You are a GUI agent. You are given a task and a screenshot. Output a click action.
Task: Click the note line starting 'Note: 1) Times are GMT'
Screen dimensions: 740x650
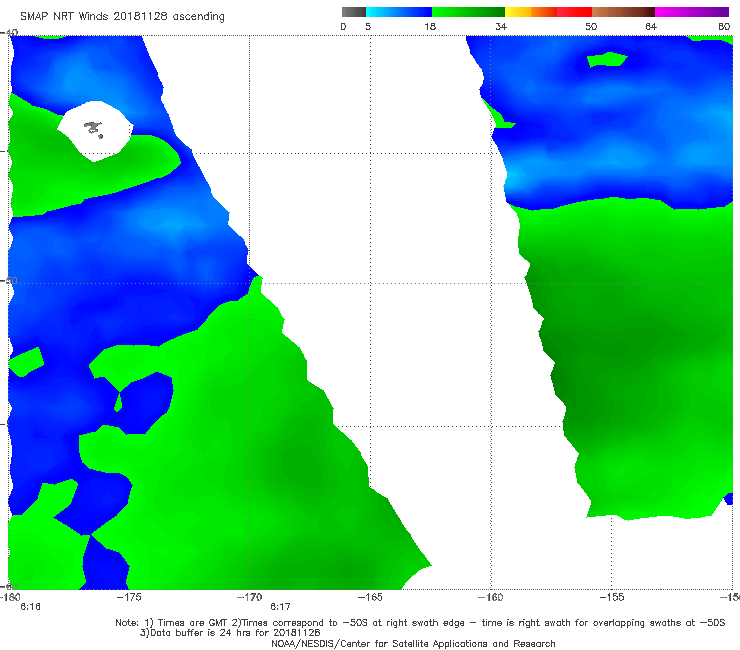pyautogui.click(x=420, y=623)
